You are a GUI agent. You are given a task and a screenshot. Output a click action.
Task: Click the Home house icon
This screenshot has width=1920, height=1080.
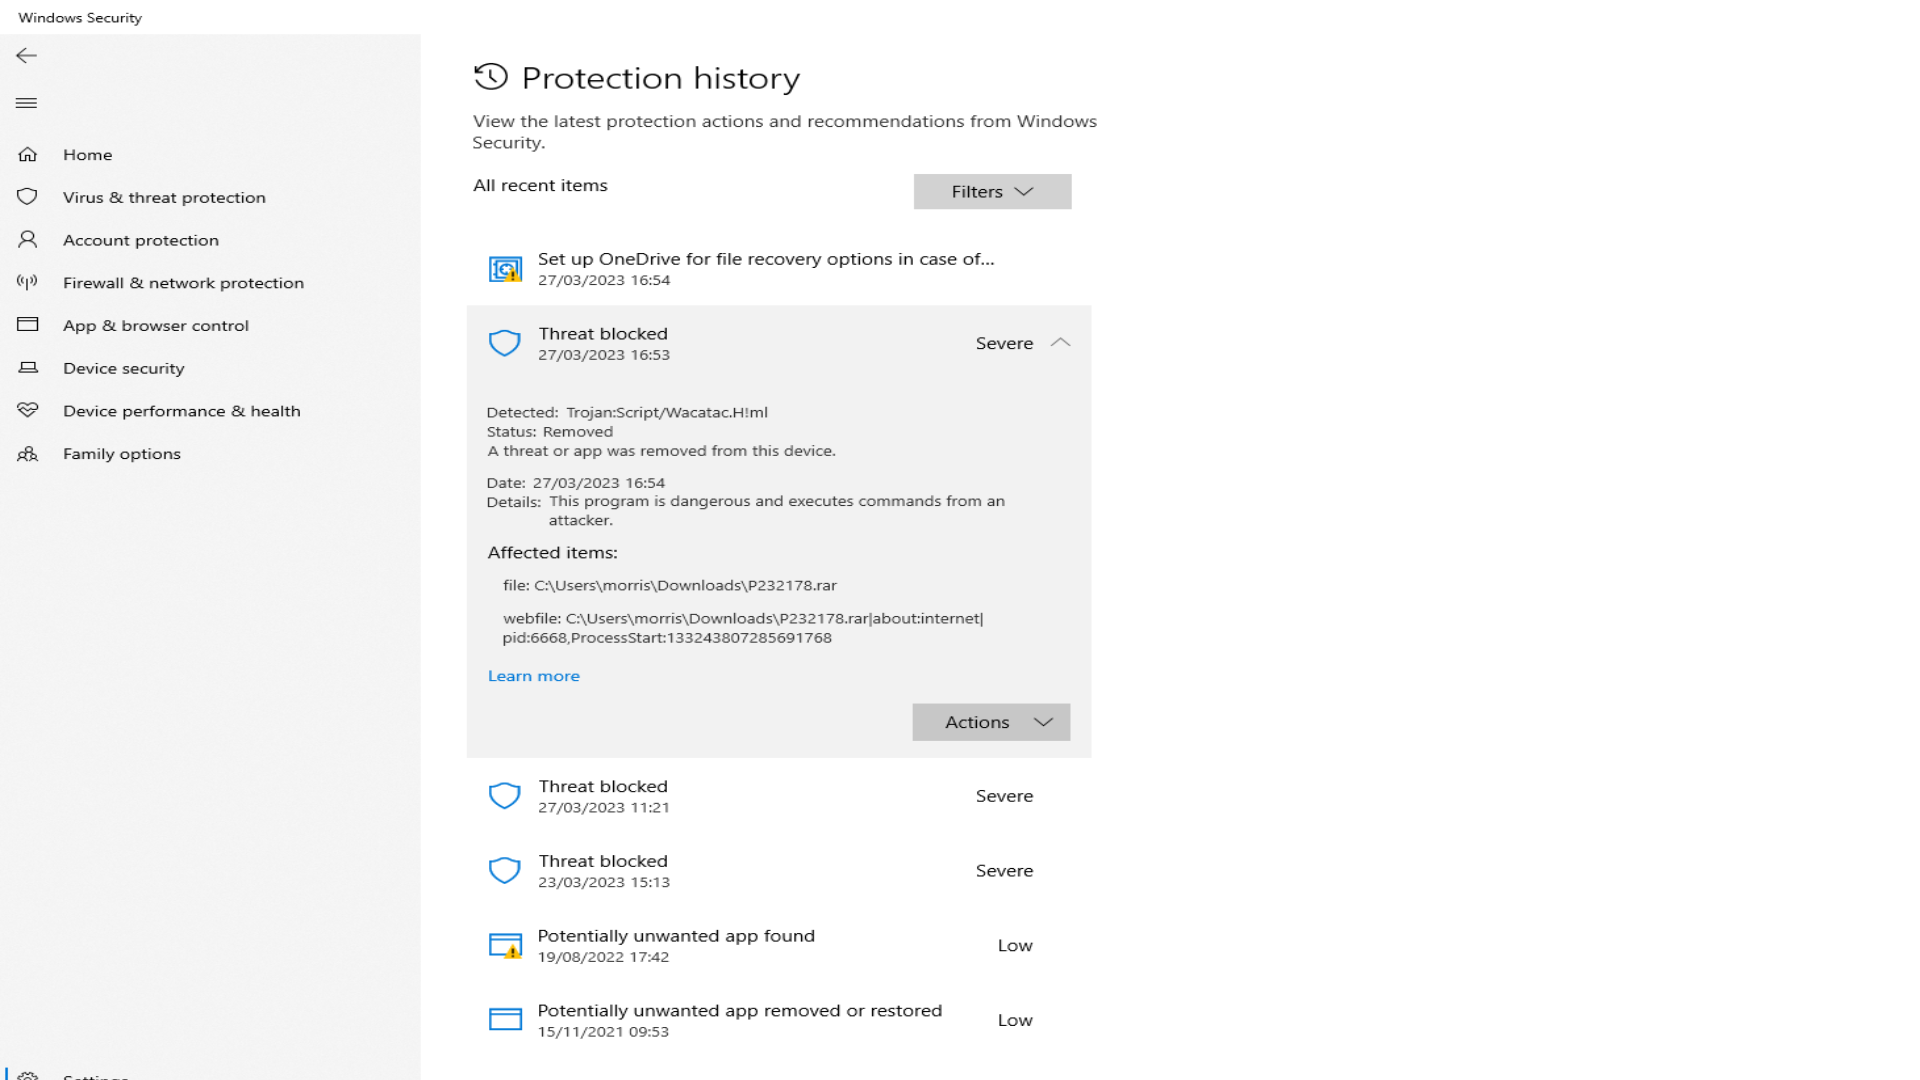28,154
